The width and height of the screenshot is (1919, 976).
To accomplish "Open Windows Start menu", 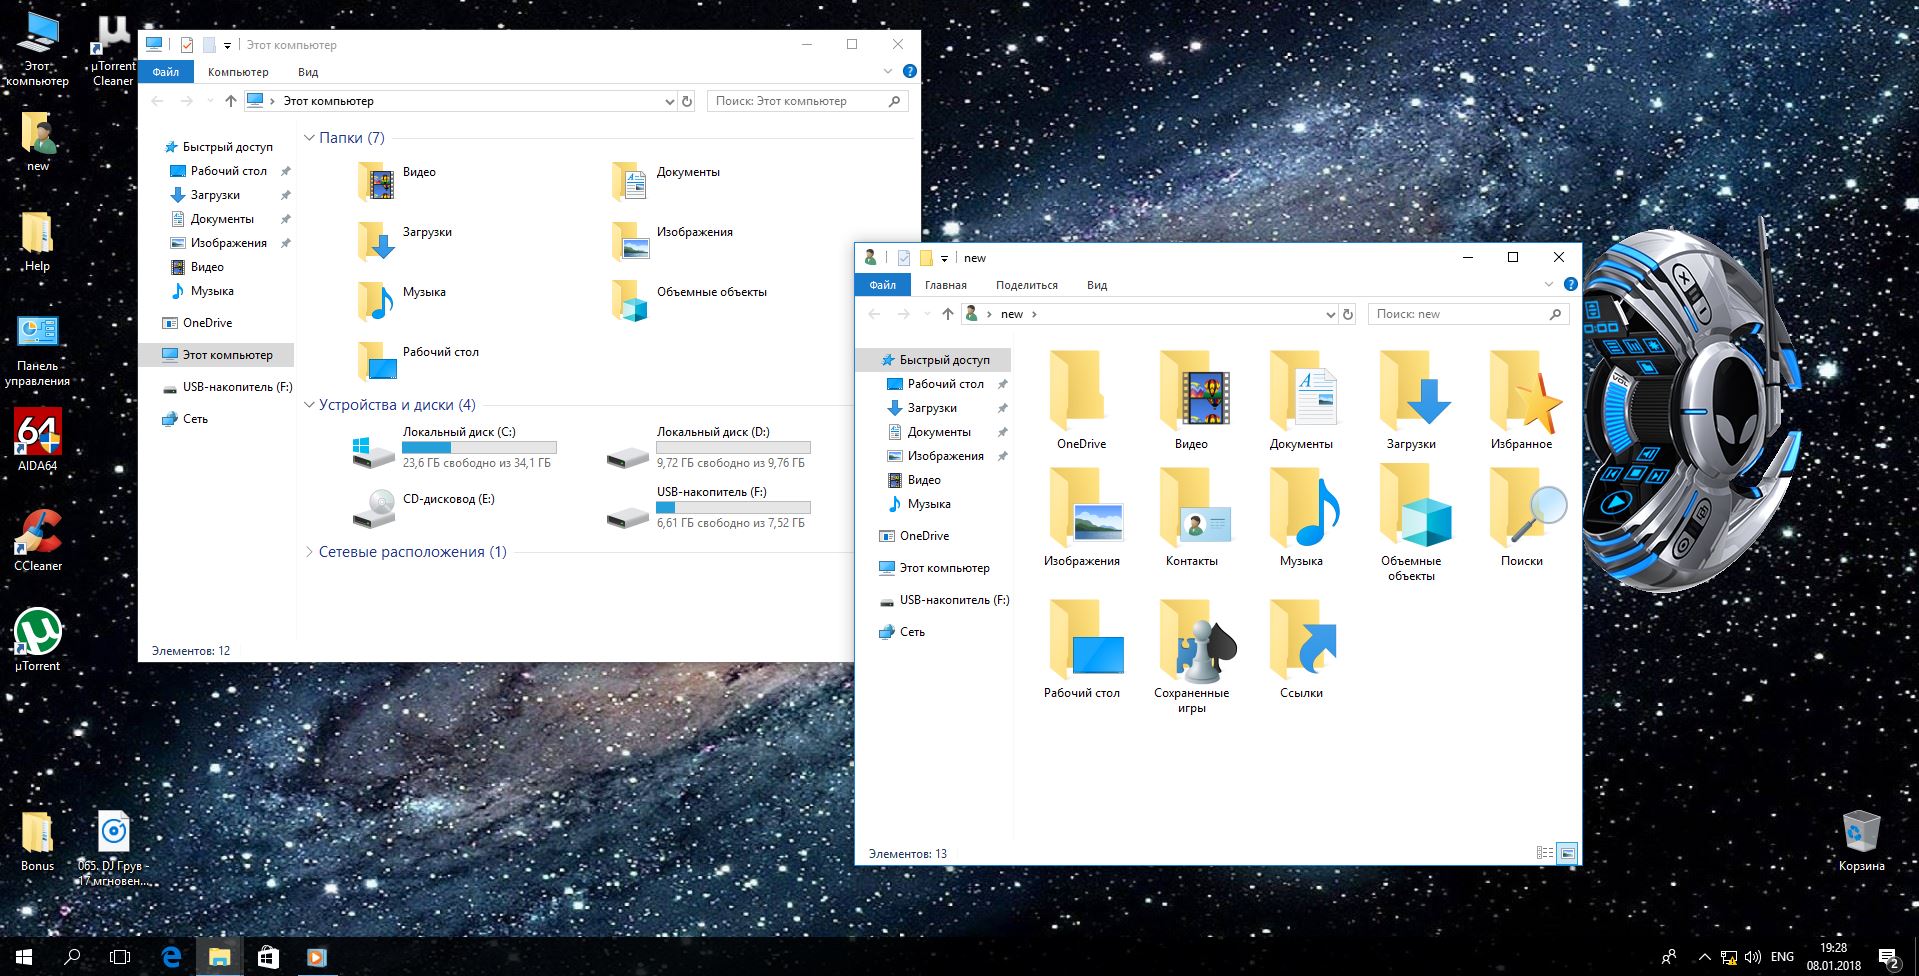I will point(24,957).
